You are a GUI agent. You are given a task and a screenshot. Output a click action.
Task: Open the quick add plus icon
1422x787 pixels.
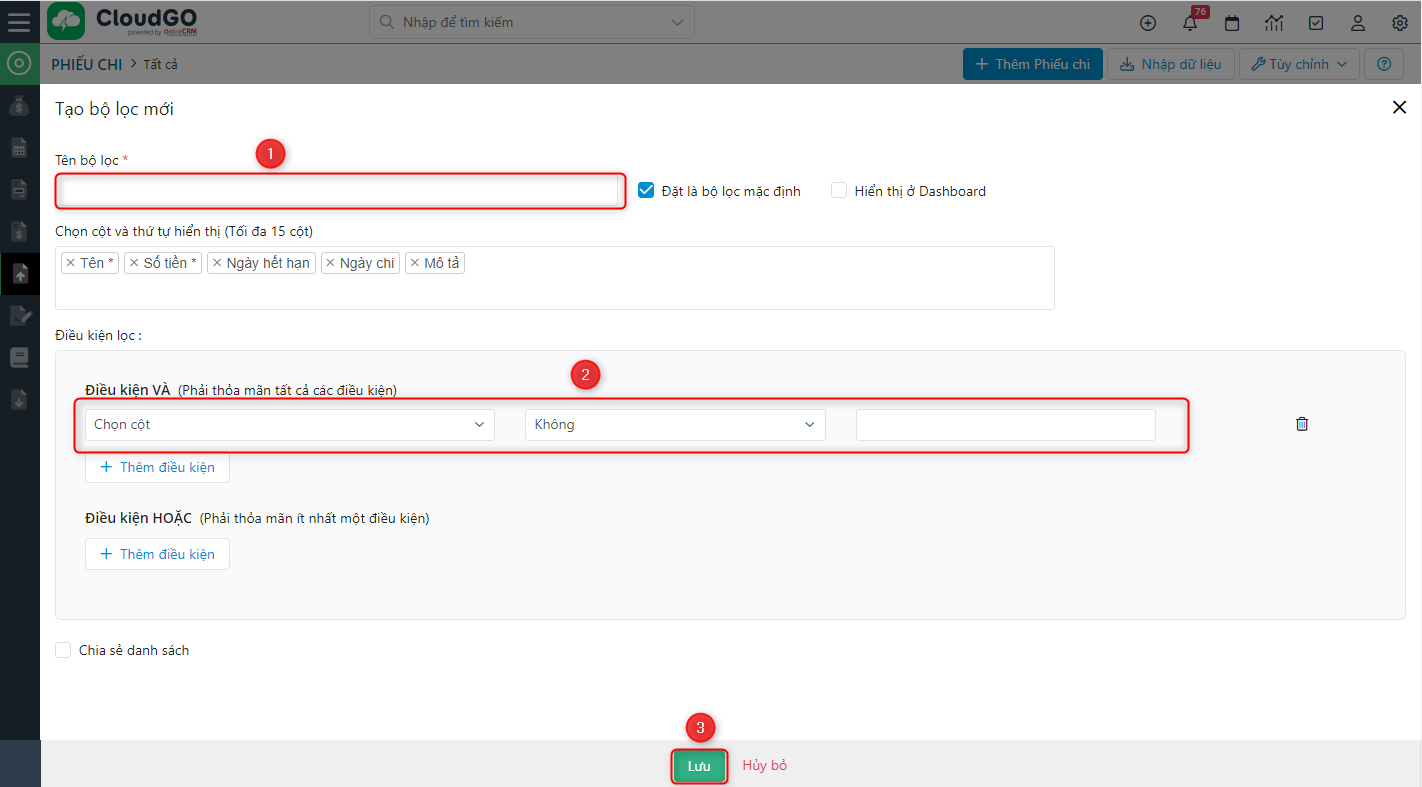pos(1148,22)
